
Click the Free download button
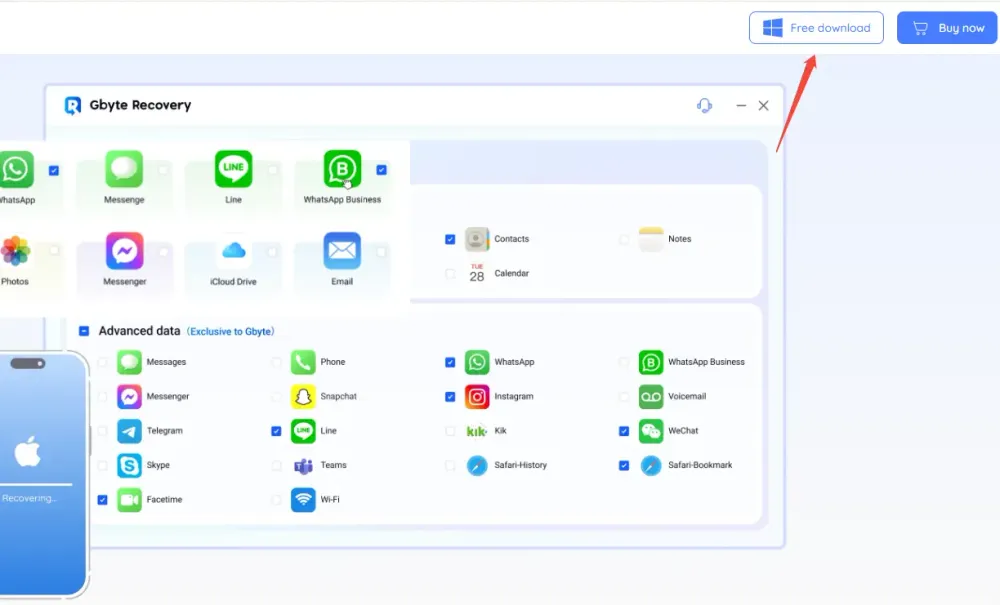[816, 27]
